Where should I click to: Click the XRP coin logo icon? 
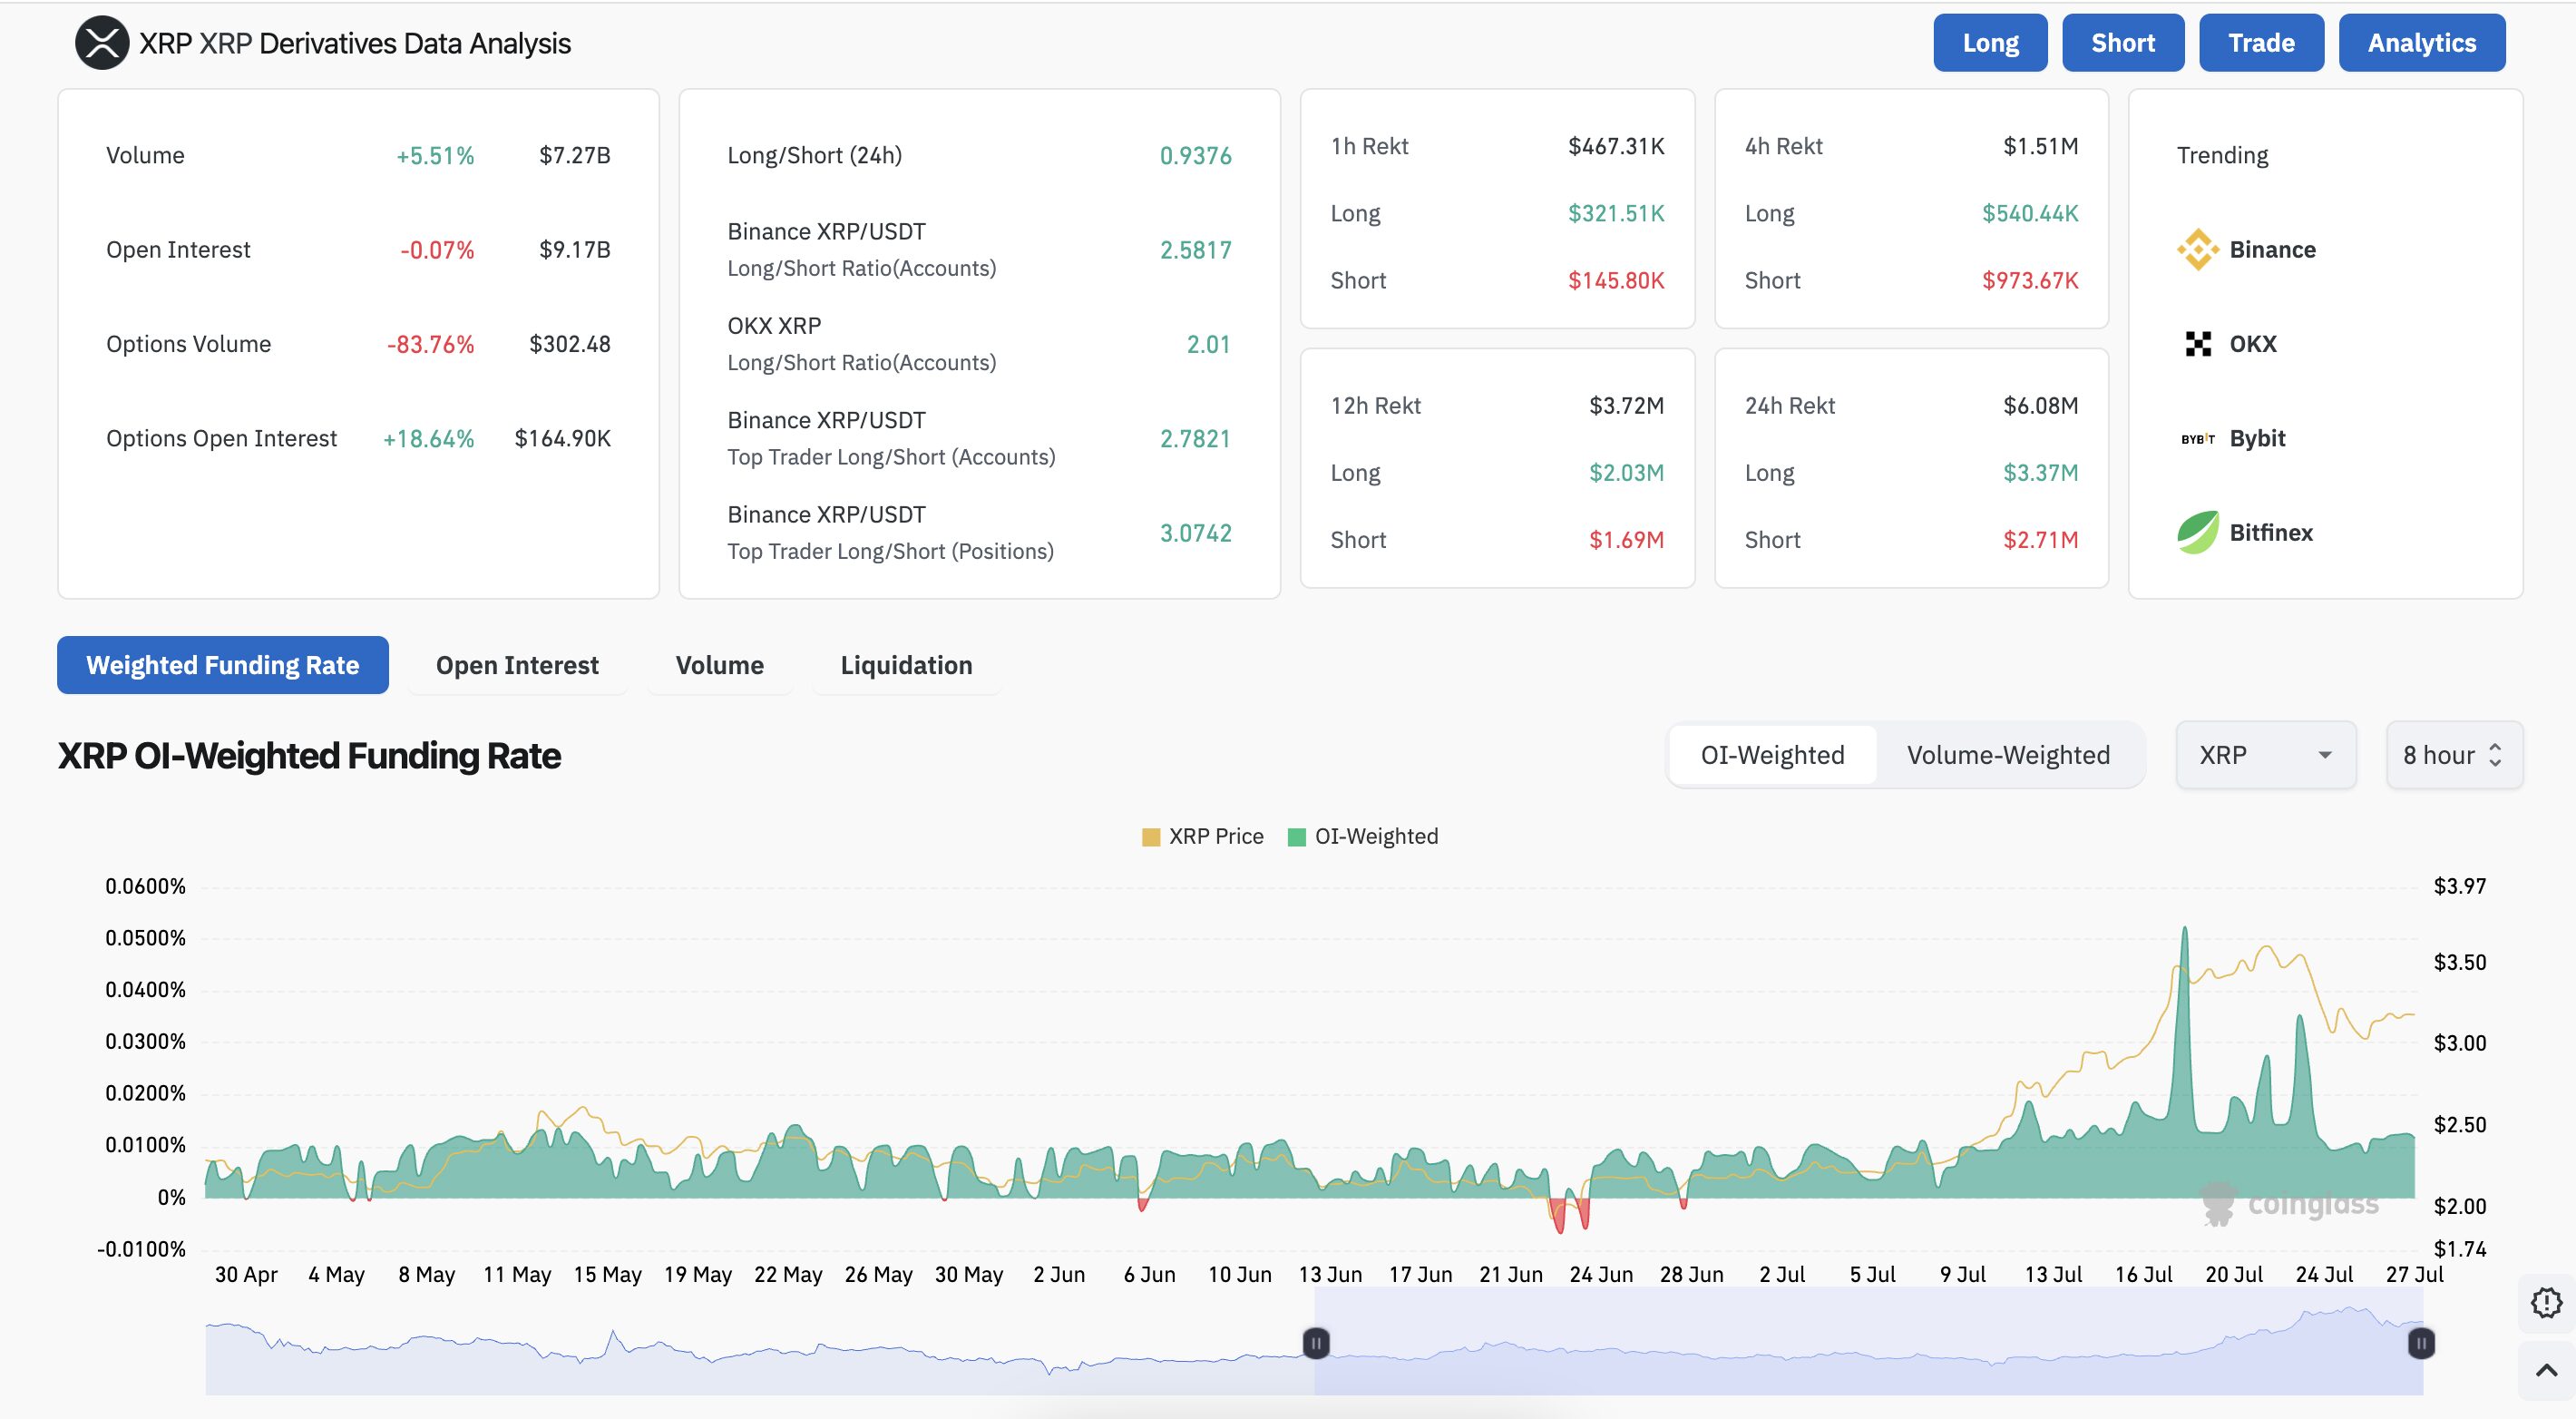click(x=102, y=43)
